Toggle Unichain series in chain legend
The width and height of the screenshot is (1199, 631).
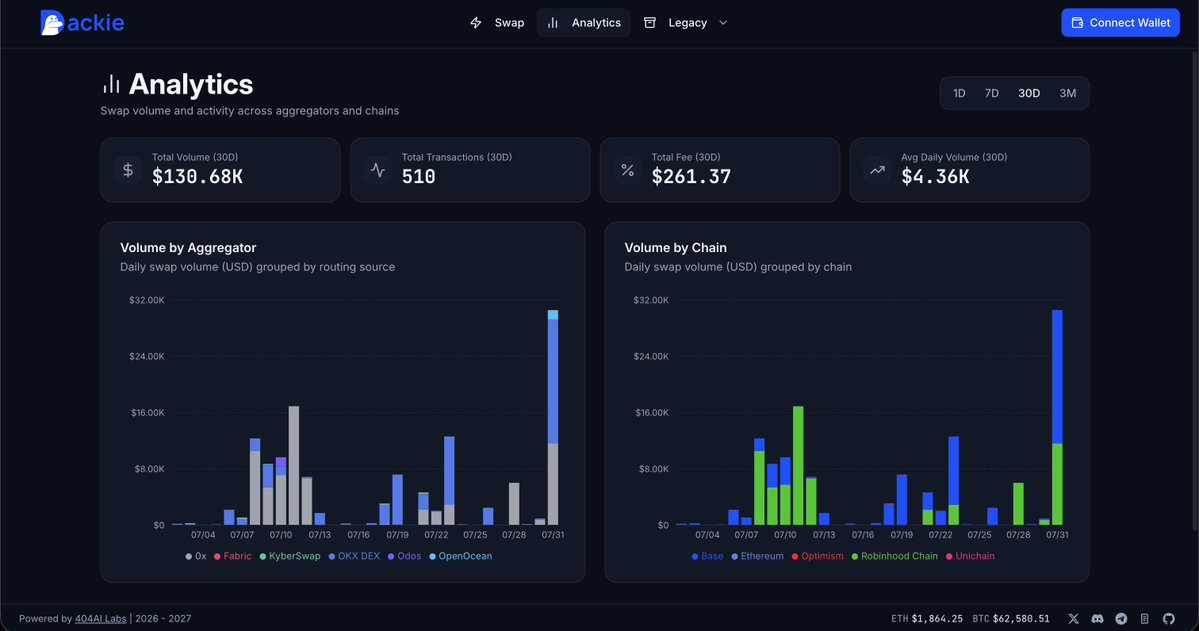coord(970,556)
